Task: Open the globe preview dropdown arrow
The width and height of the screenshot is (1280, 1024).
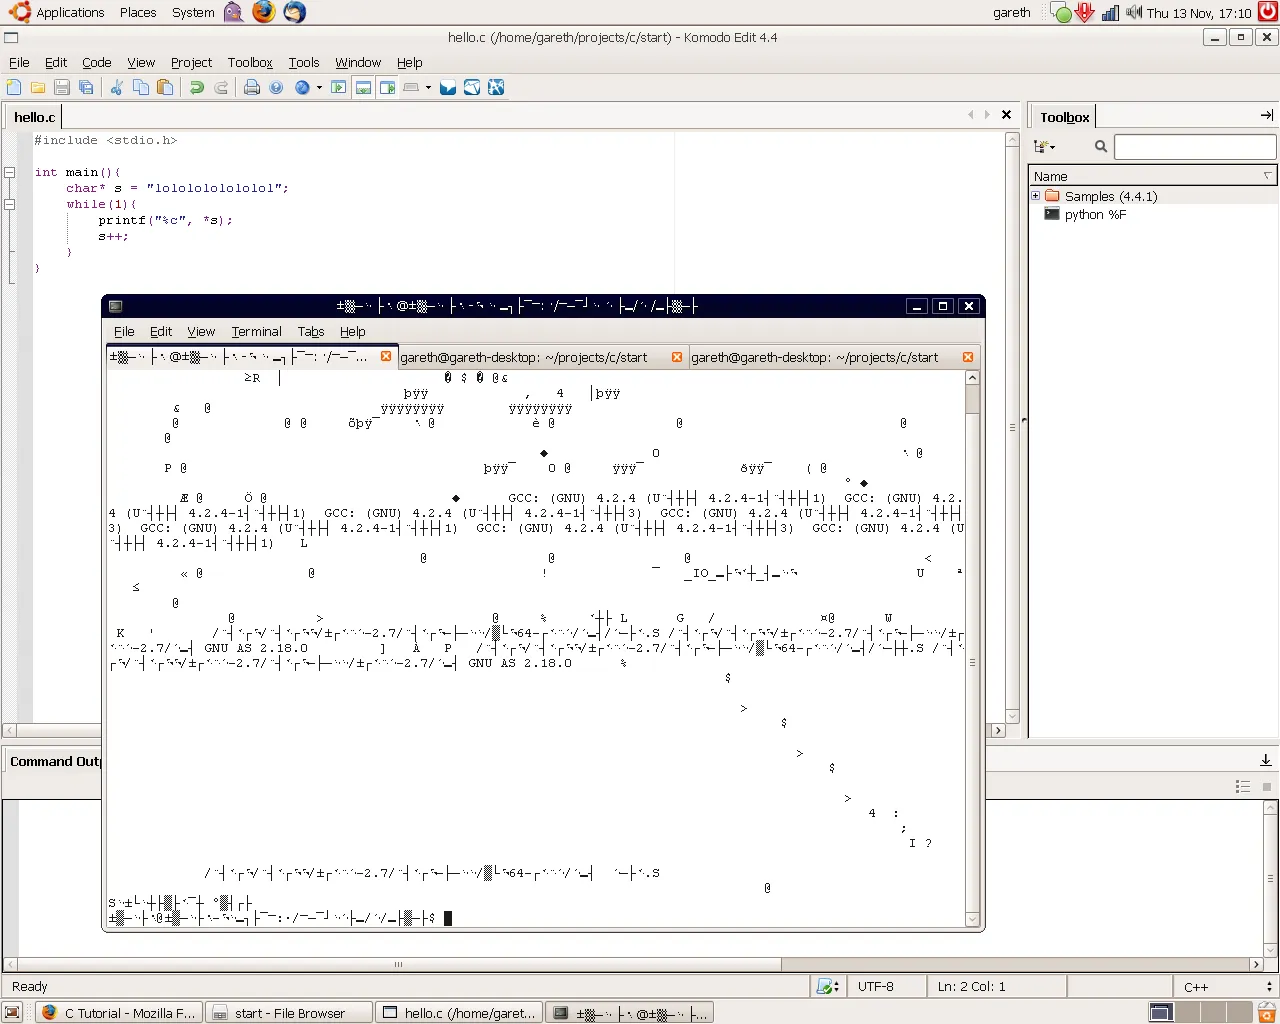Action: click(319, 88)
